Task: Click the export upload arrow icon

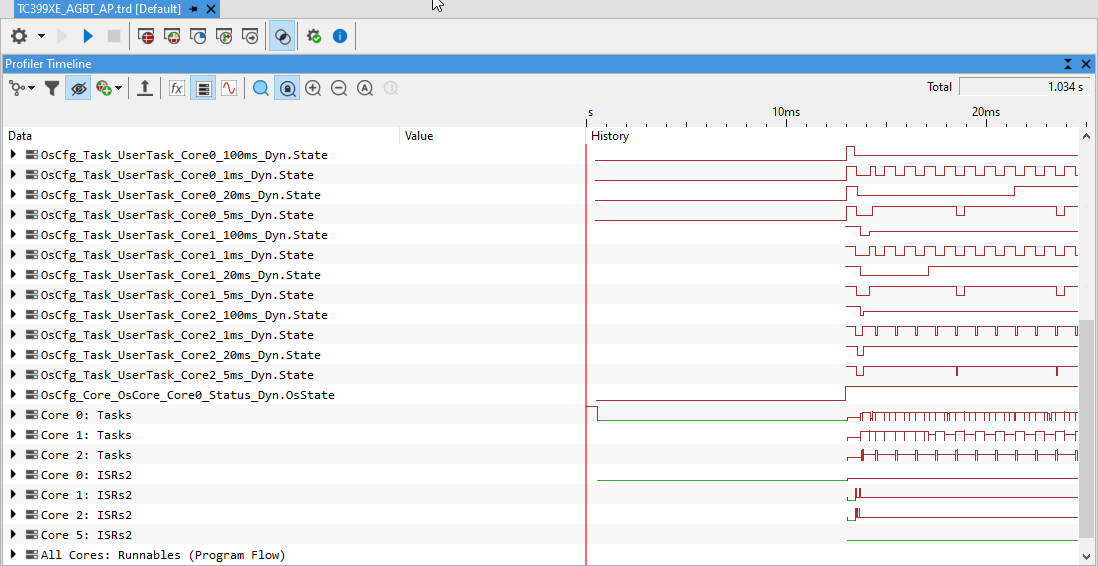Action: (144, 88)
